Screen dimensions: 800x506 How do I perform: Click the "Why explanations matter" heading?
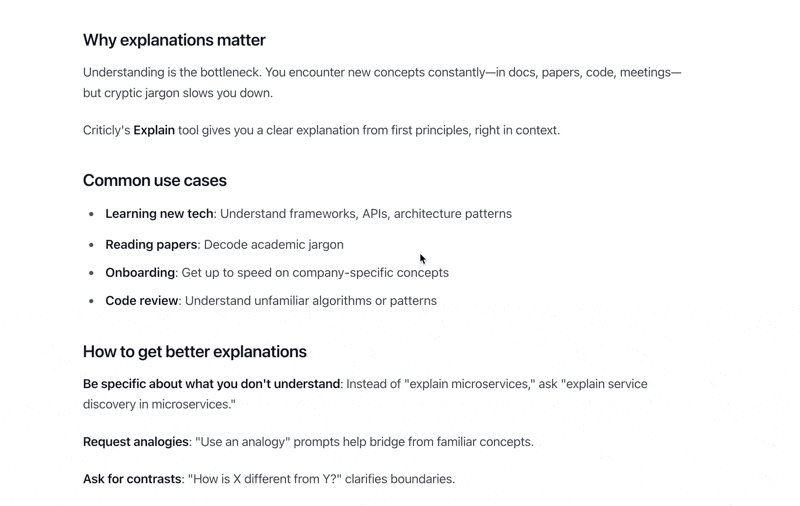click(x=174, y=40)
